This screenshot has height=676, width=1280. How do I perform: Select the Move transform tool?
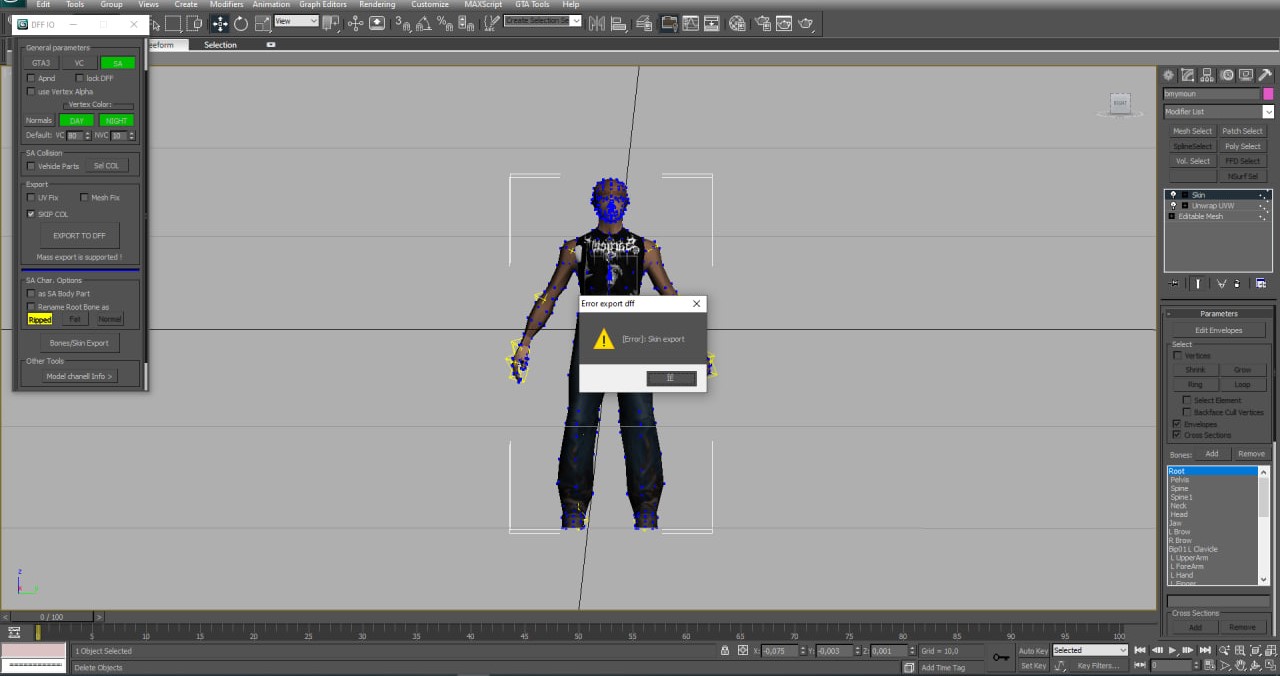pos(219,24)
